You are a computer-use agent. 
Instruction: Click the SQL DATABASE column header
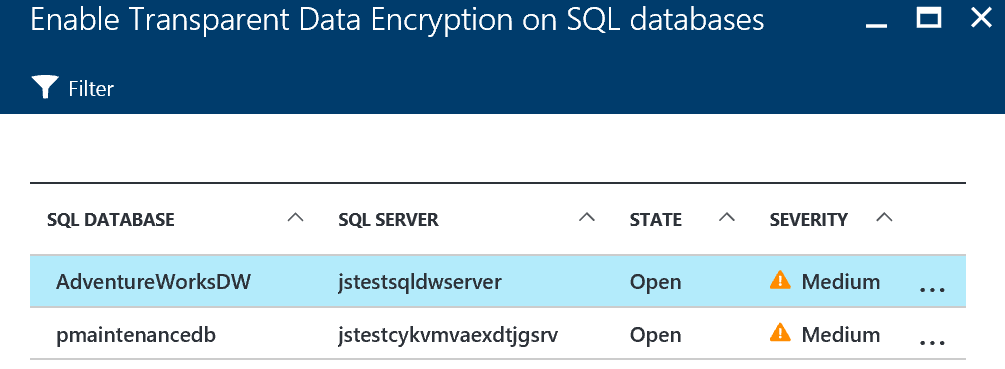click(x=111, y=220)
